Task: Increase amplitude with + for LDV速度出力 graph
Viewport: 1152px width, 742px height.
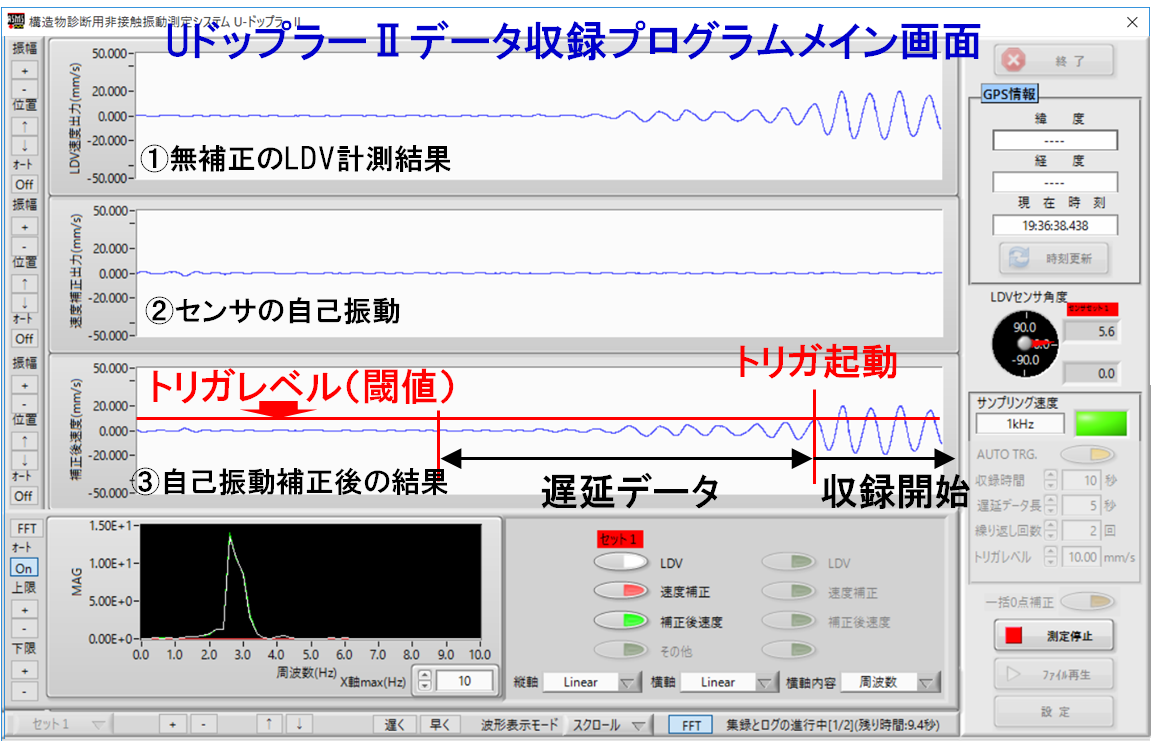Action: click(x=24, y=70)
